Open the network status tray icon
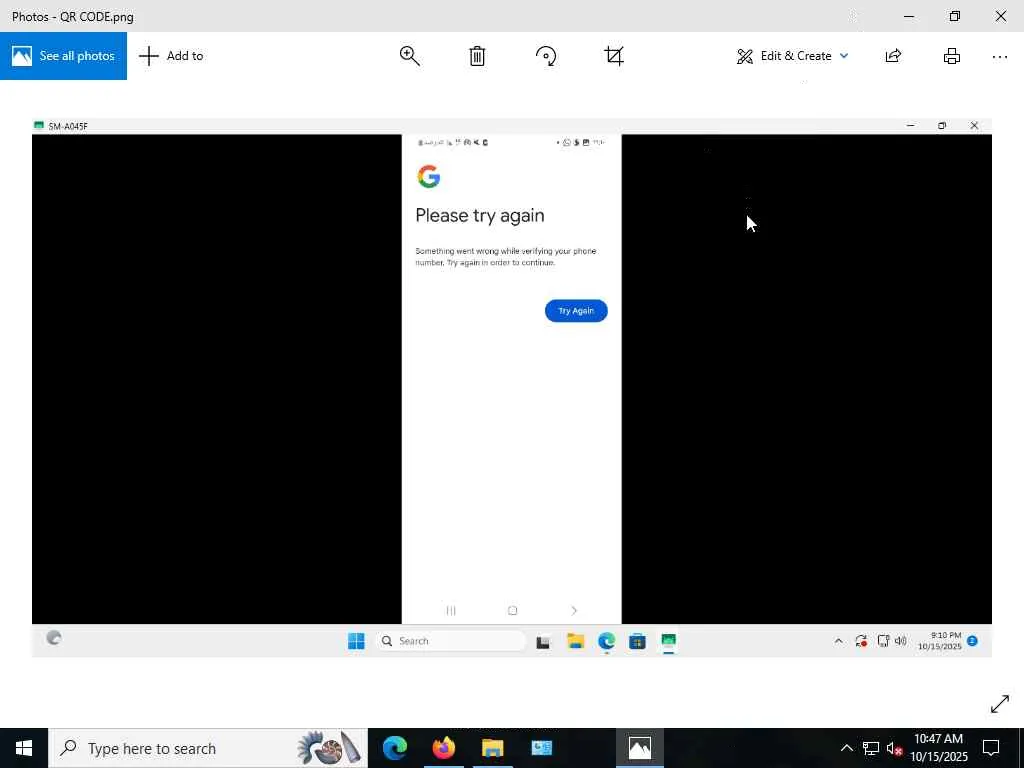 tap(871, 748)
